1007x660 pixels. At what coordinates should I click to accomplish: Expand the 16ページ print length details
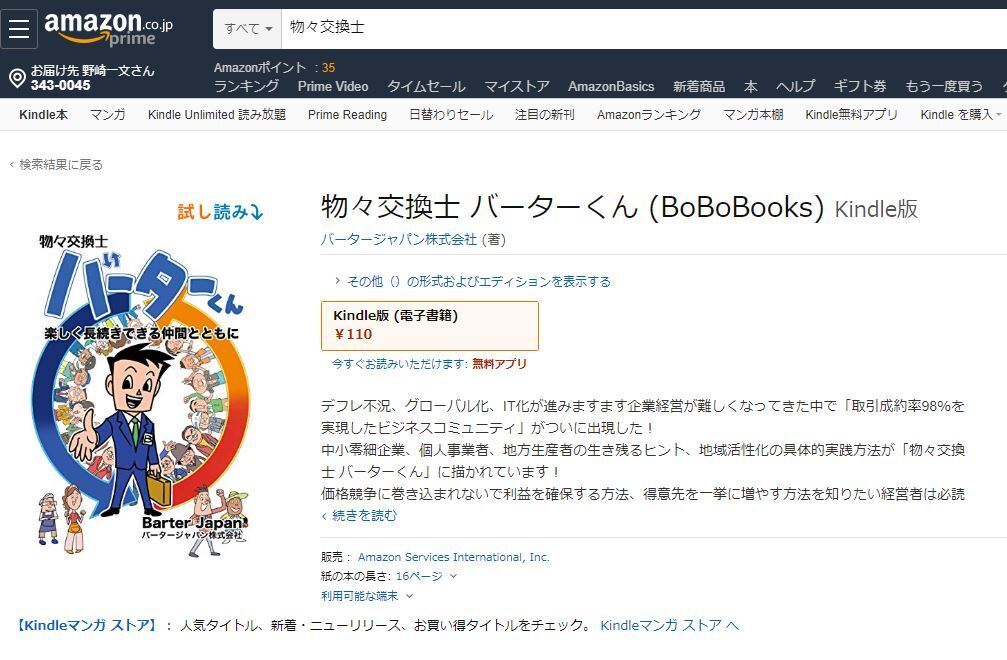(453, 576)
